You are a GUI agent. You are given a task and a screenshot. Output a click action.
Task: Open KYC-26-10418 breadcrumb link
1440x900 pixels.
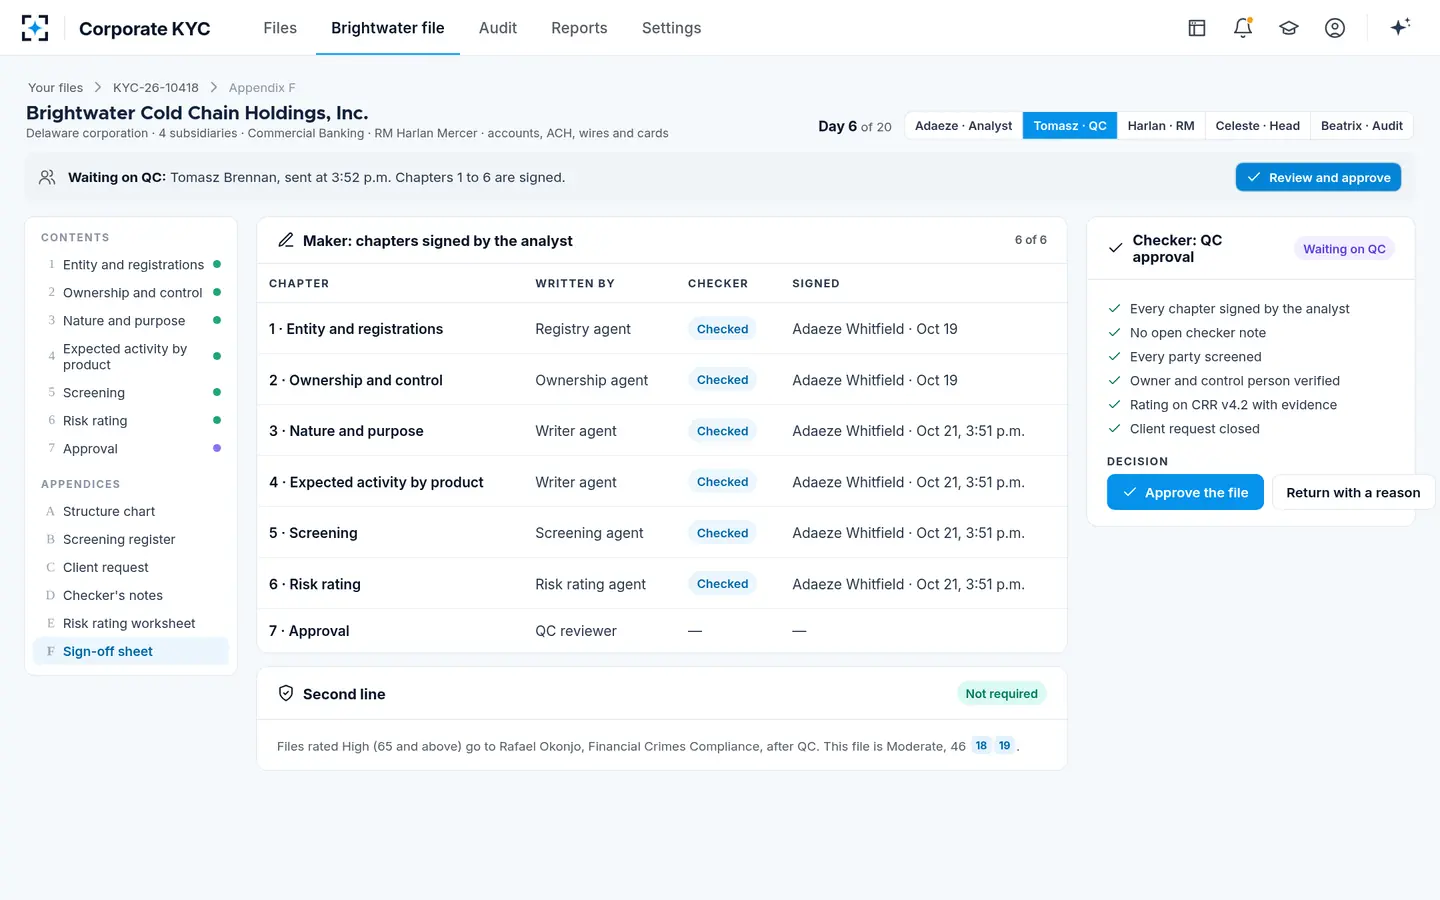[156, 88]
